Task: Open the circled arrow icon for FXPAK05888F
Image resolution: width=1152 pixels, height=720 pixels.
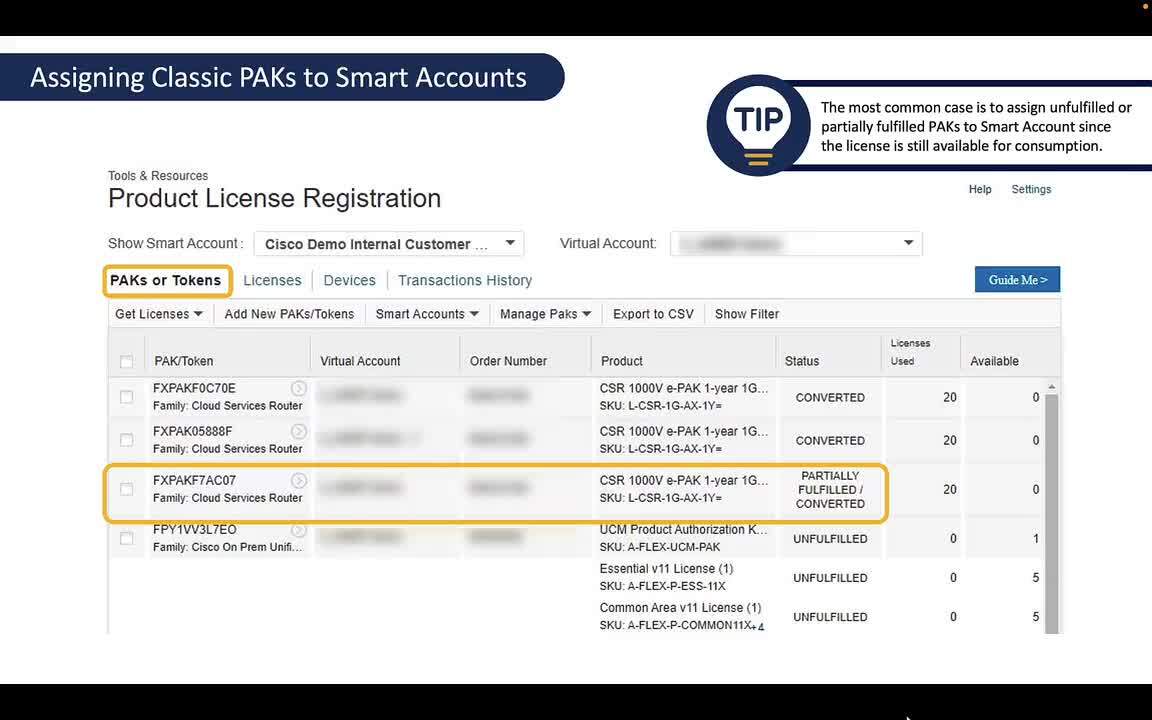Action: tap(298, 431)
